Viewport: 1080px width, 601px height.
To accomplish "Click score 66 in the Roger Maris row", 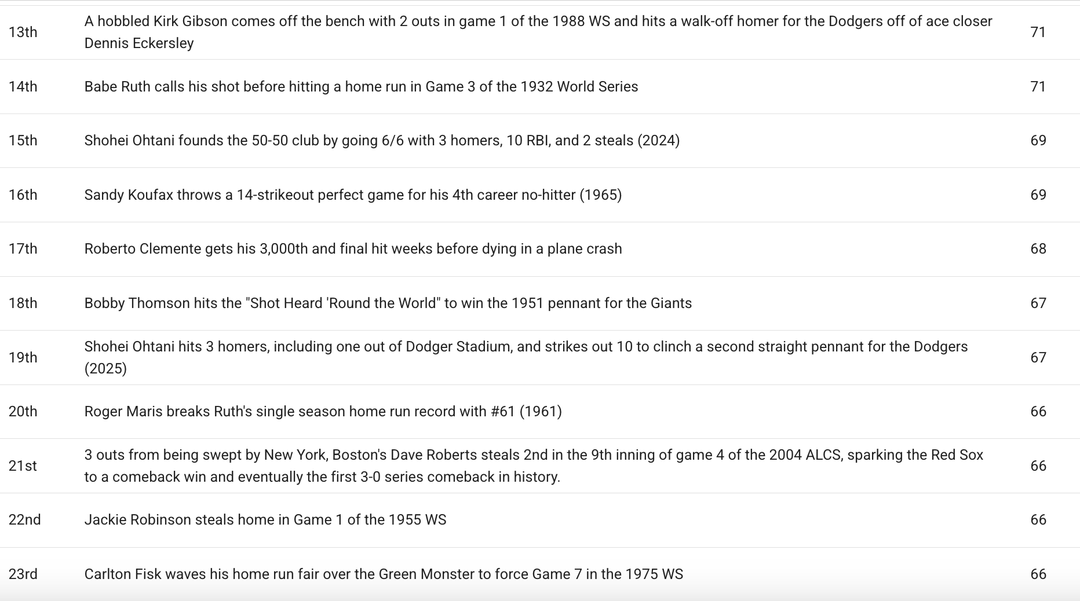I will coord(1038,411).
